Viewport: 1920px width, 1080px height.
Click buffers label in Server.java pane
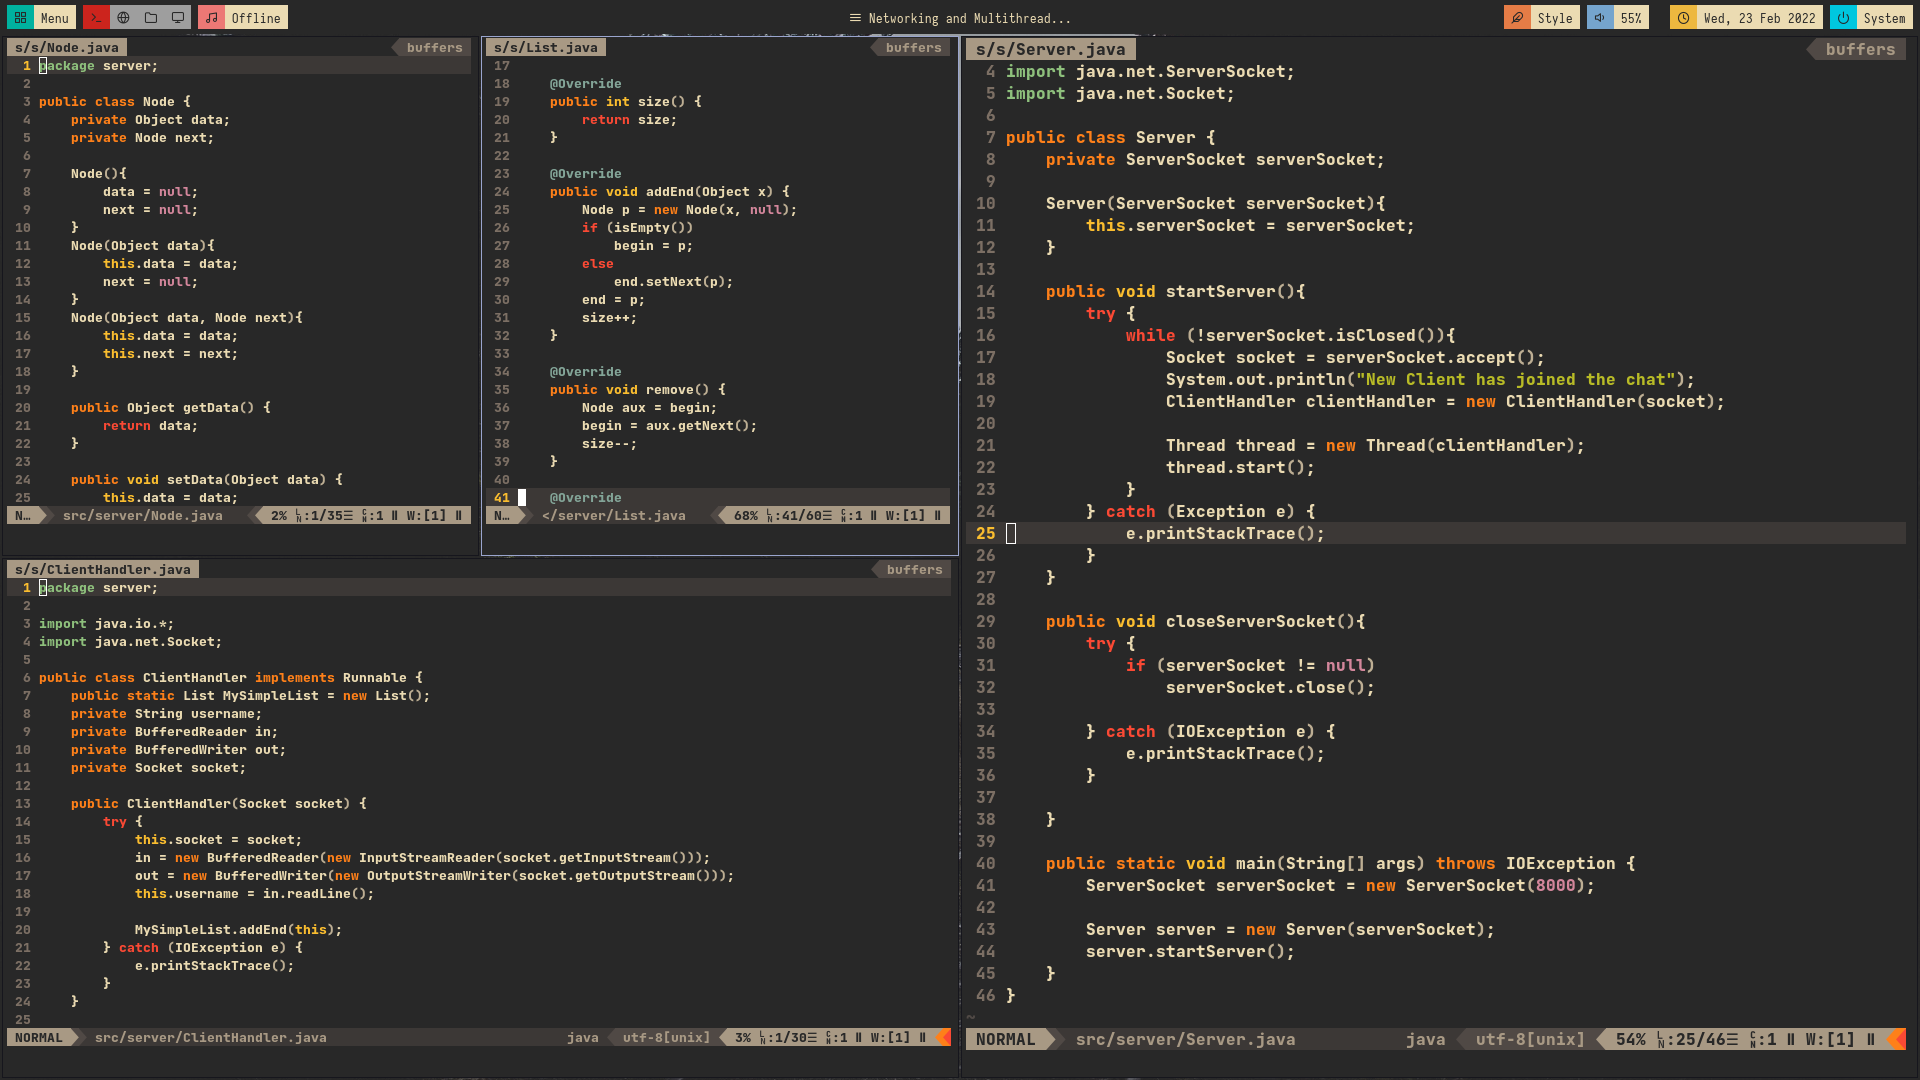coord(1860,49)
